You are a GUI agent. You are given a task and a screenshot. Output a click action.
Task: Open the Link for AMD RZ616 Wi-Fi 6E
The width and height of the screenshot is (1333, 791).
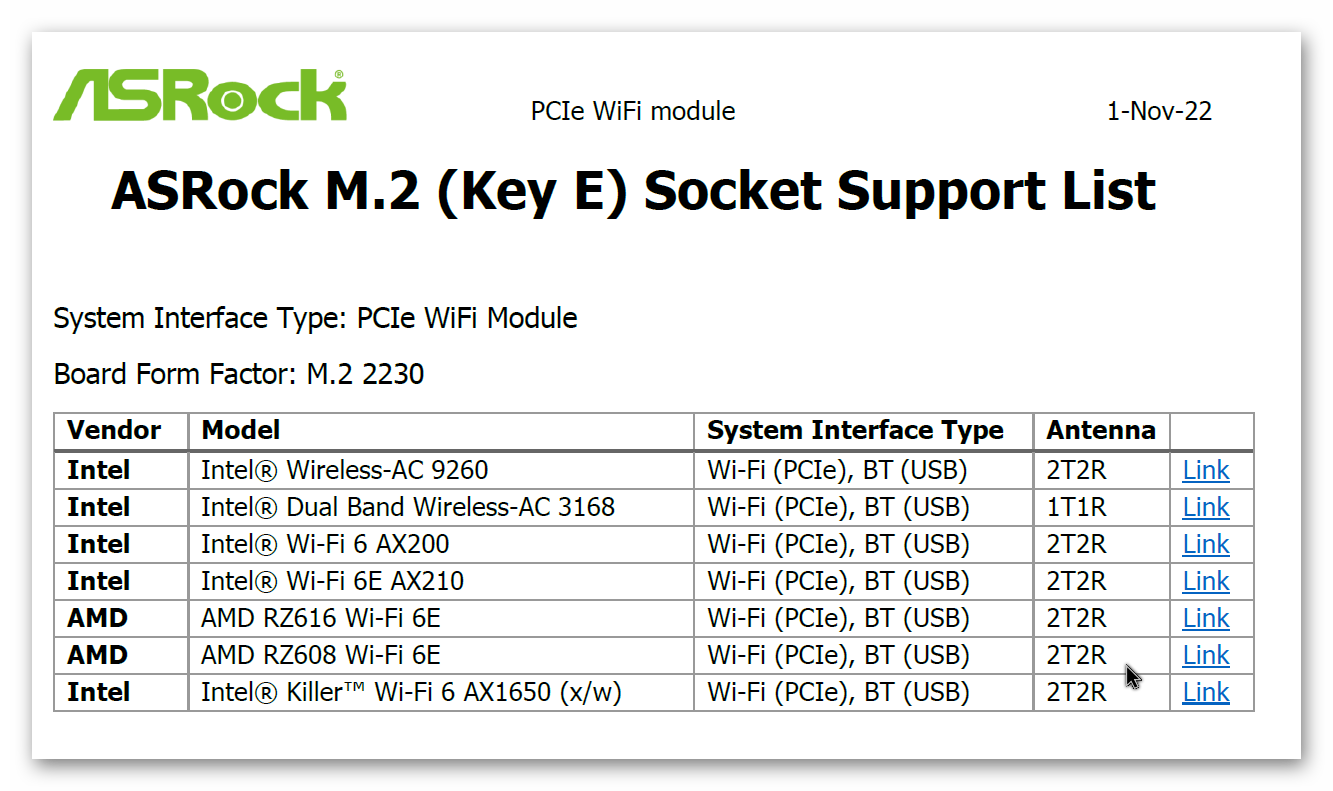click(x=1205, y=618)
